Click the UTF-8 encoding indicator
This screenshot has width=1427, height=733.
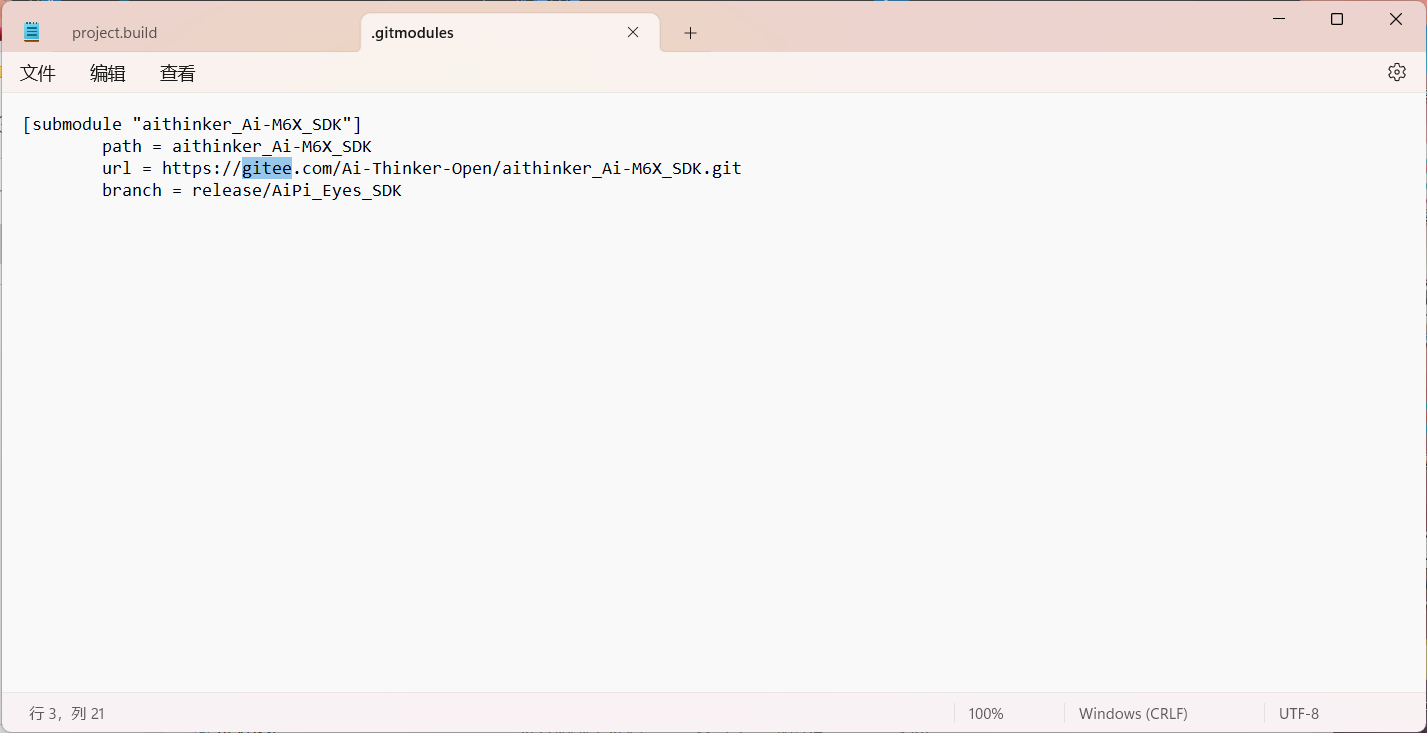click(x=1299, y=713)
